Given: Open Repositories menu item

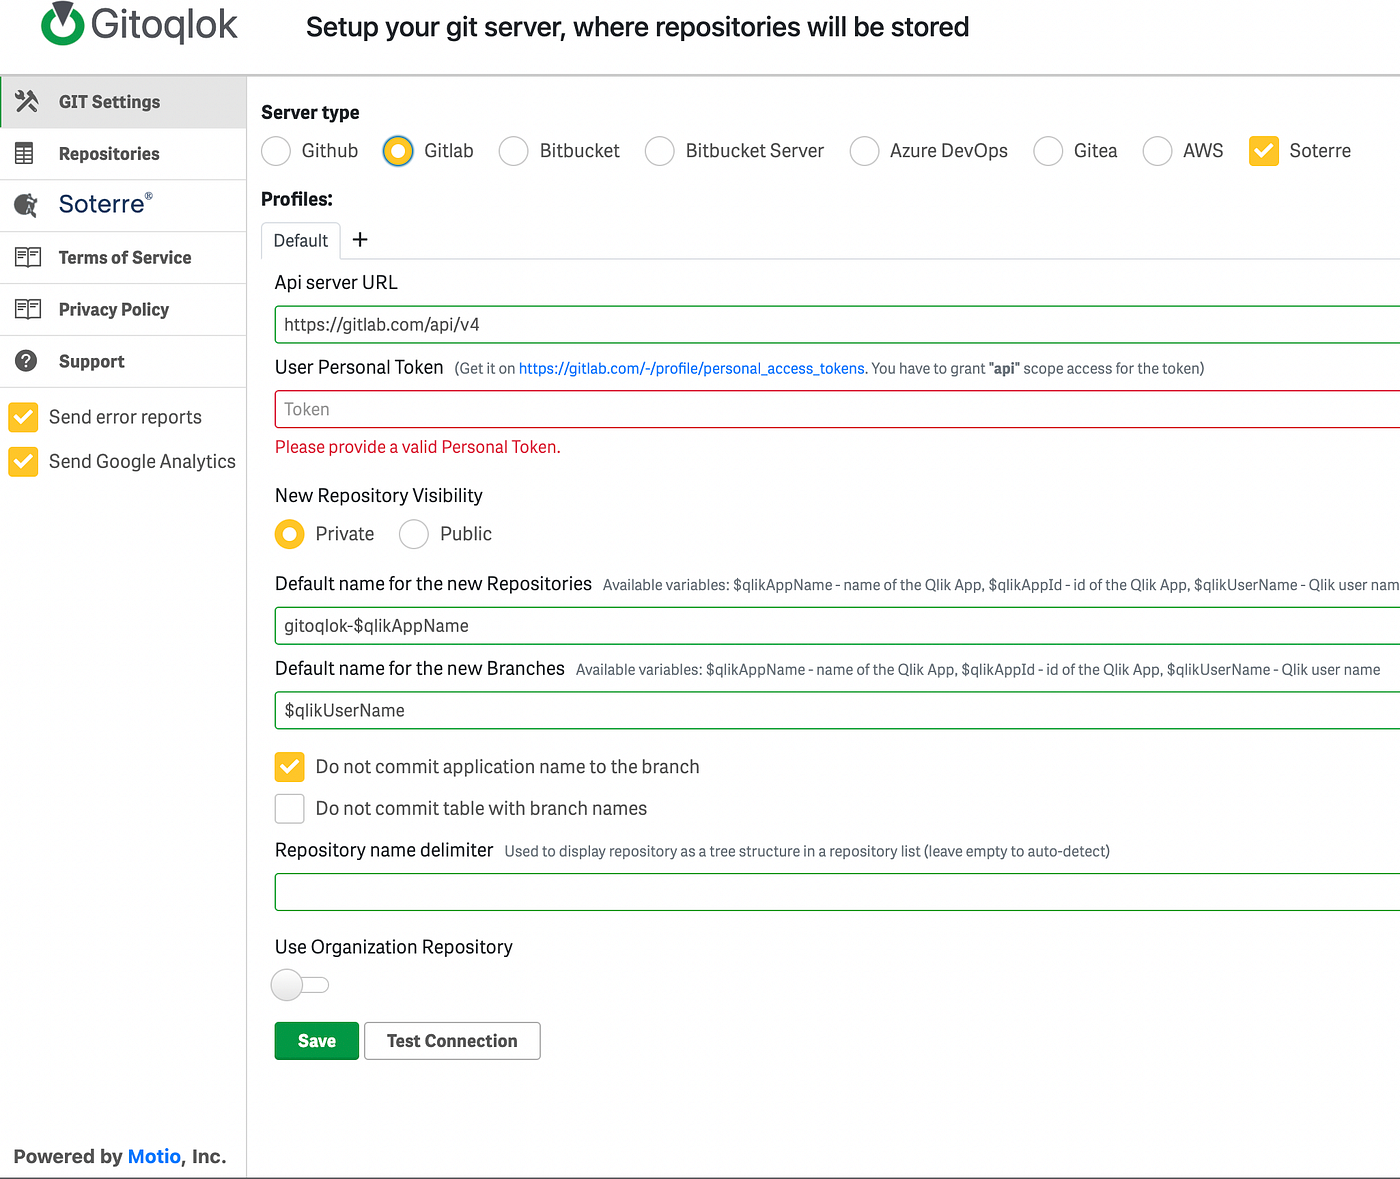Looking at the screenshot, I should point(123,154).
